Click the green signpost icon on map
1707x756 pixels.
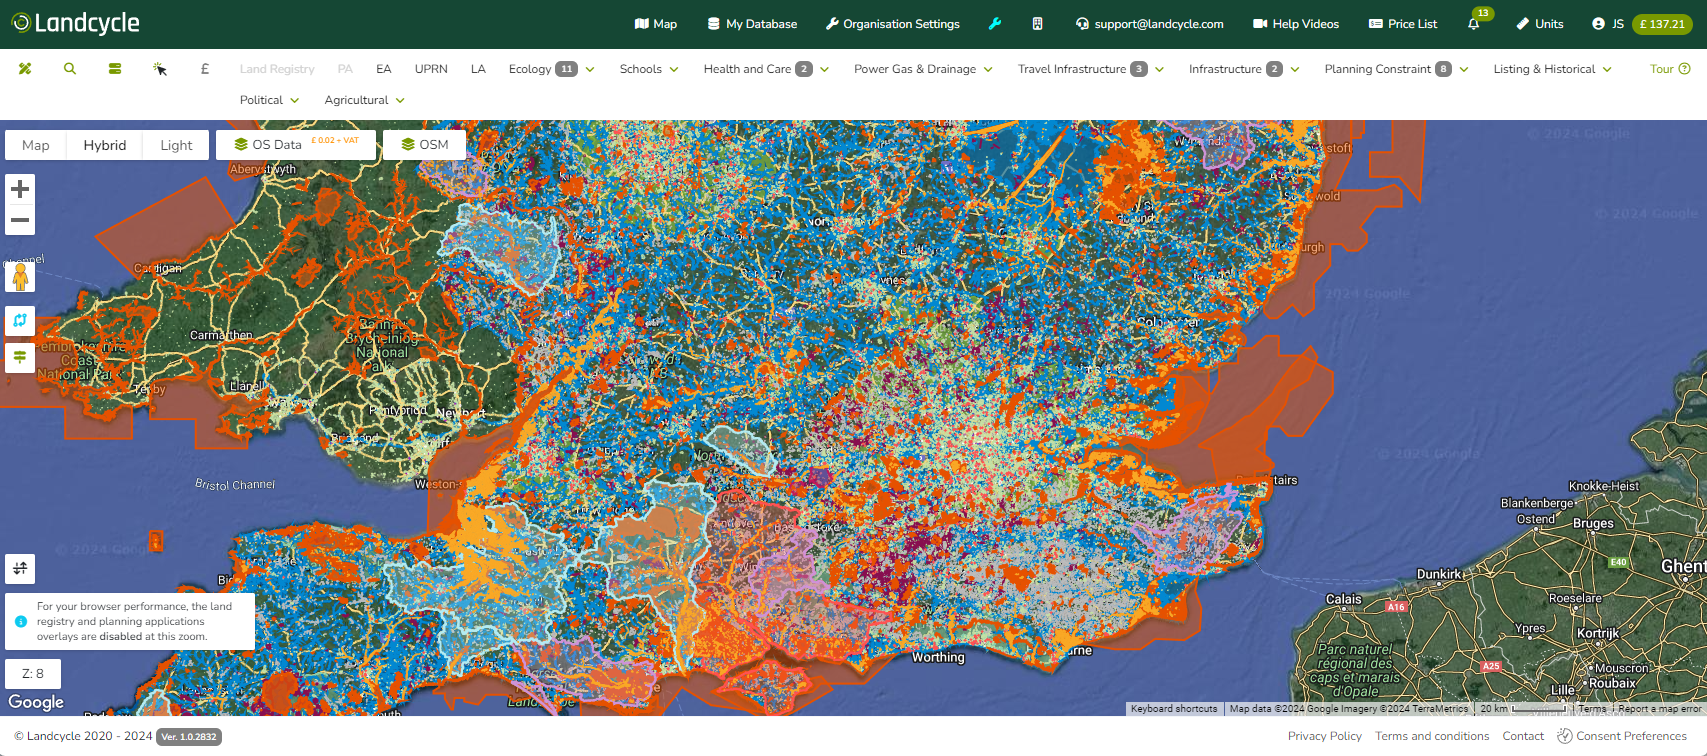pos(20,357)
